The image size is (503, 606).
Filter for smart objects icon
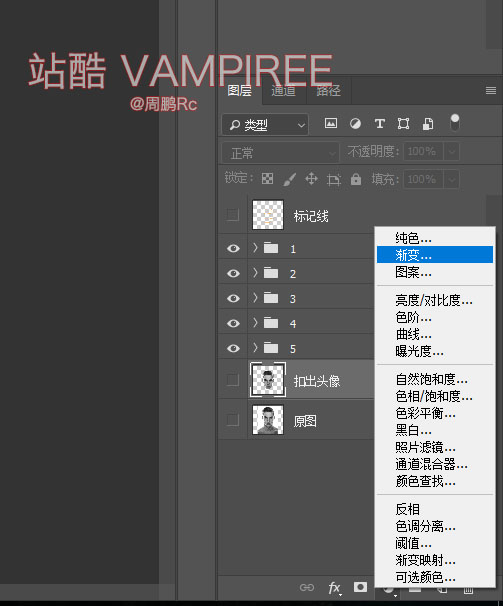pyautogui.click(x=428, y=124)
